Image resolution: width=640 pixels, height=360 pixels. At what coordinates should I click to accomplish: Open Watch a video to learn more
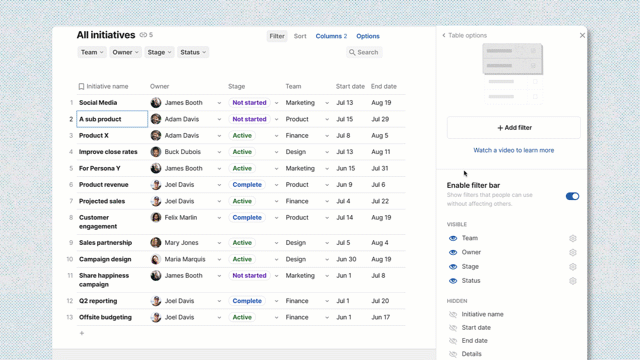[513, 150]
